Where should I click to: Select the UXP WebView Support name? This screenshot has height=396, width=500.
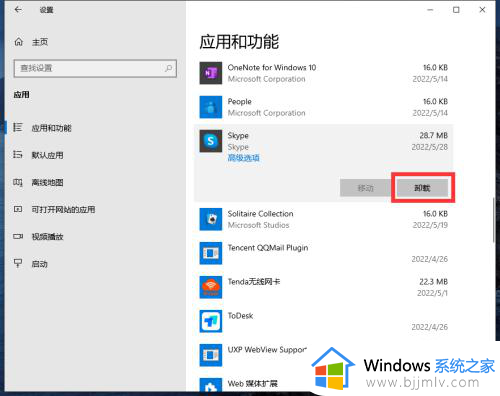tap(267, 350)
